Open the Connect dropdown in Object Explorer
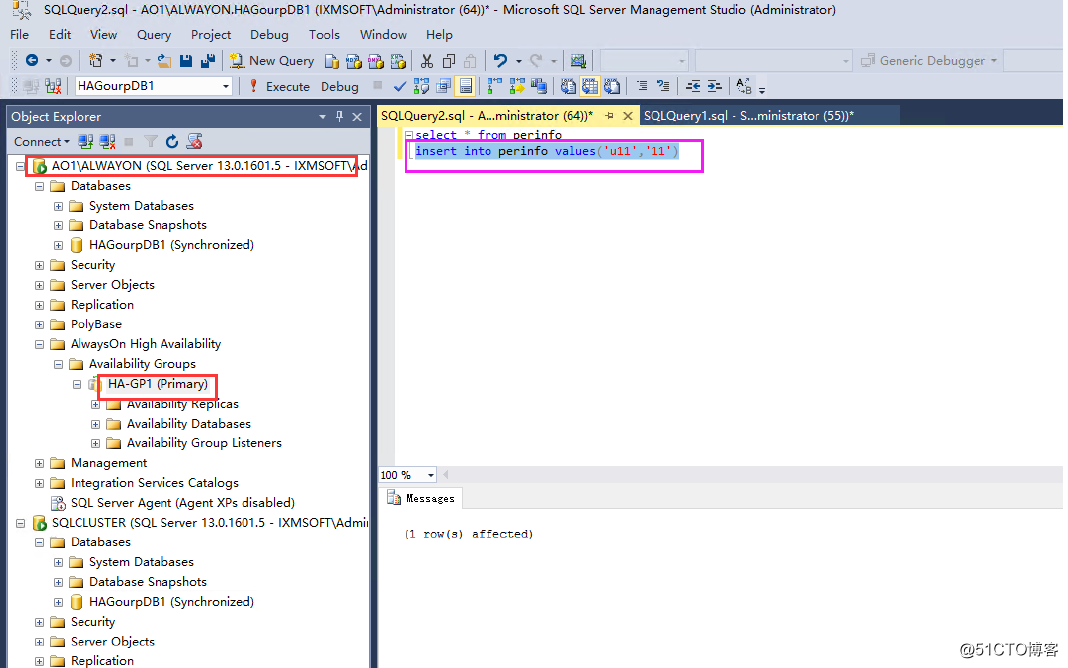Image resolution: width=1068 pixels, height=668 pixels. (42, 142)
